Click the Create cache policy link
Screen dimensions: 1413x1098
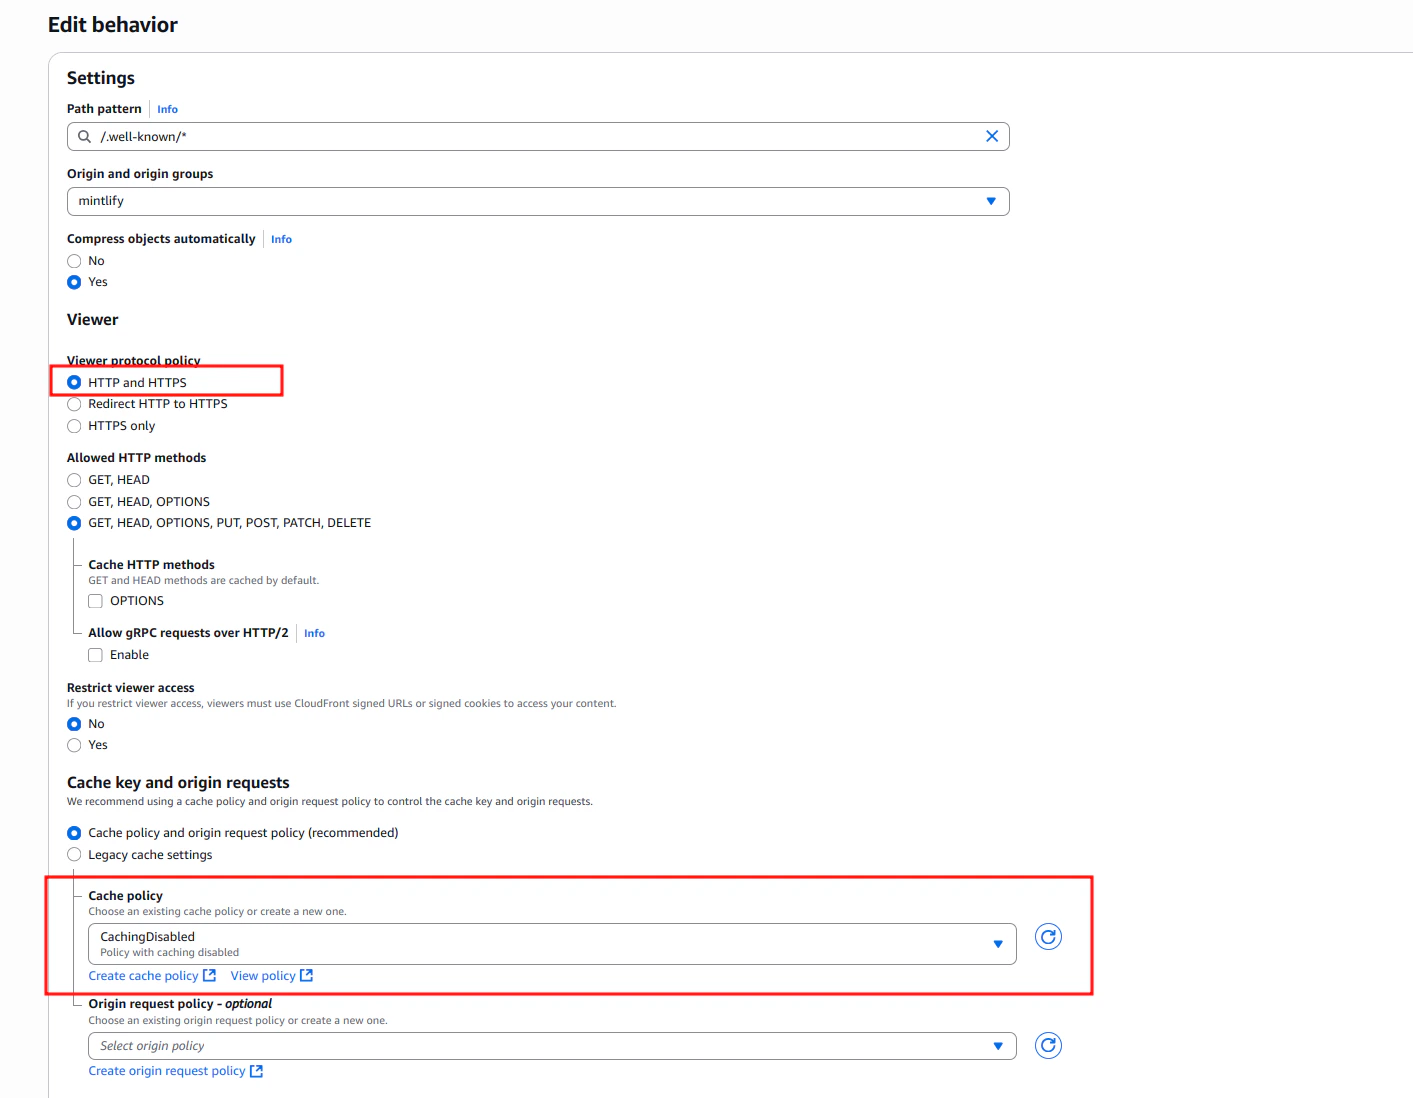145,975
